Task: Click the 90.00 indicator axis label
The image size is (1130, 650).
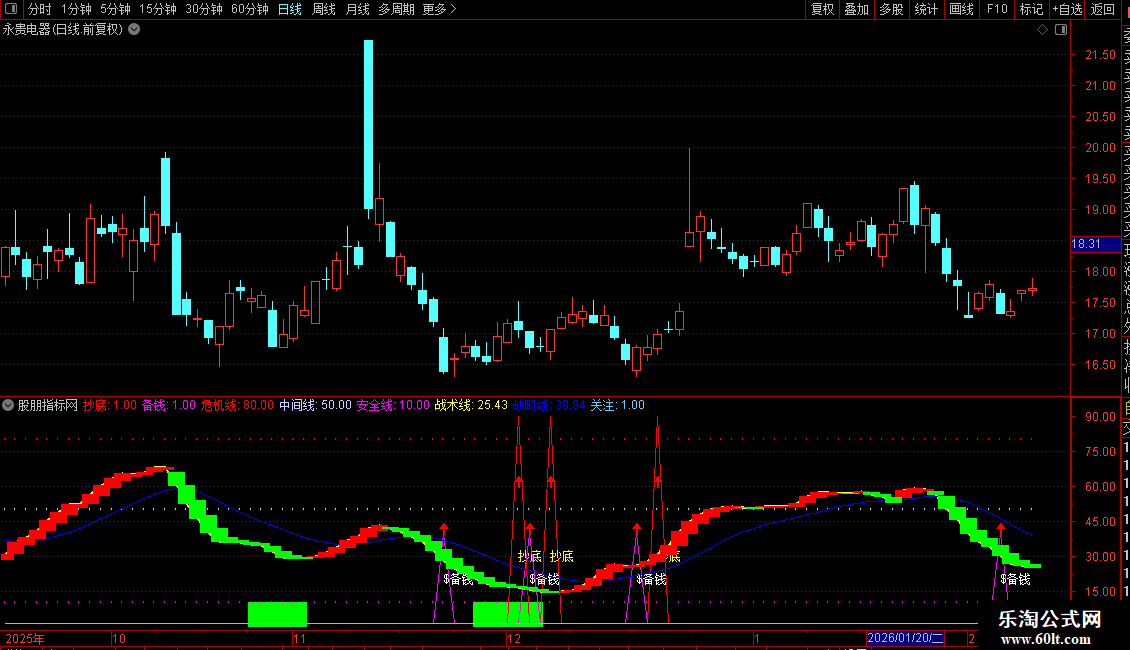Action: (1100, 417)
